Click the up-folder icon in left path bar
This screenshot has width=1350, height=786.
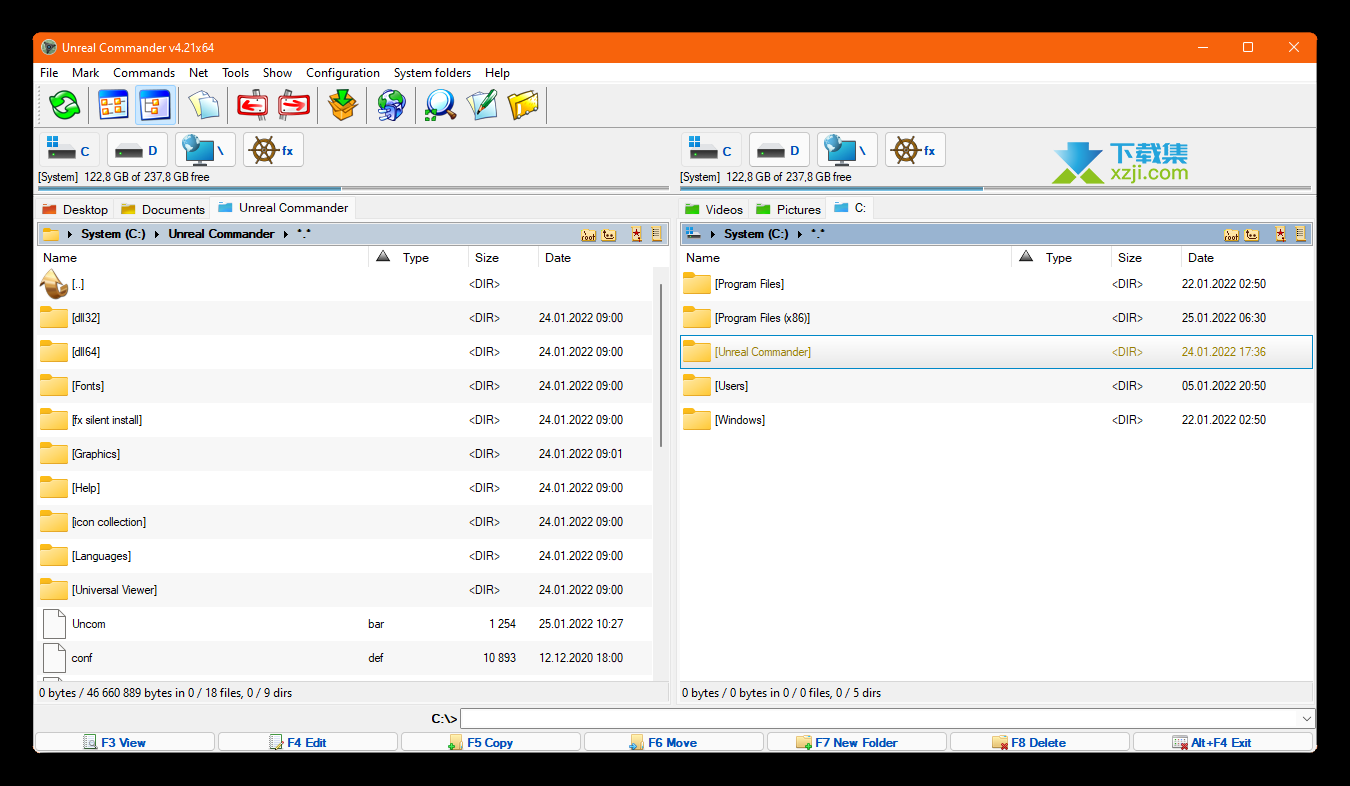pyautogui.click(x=609, y=234)
